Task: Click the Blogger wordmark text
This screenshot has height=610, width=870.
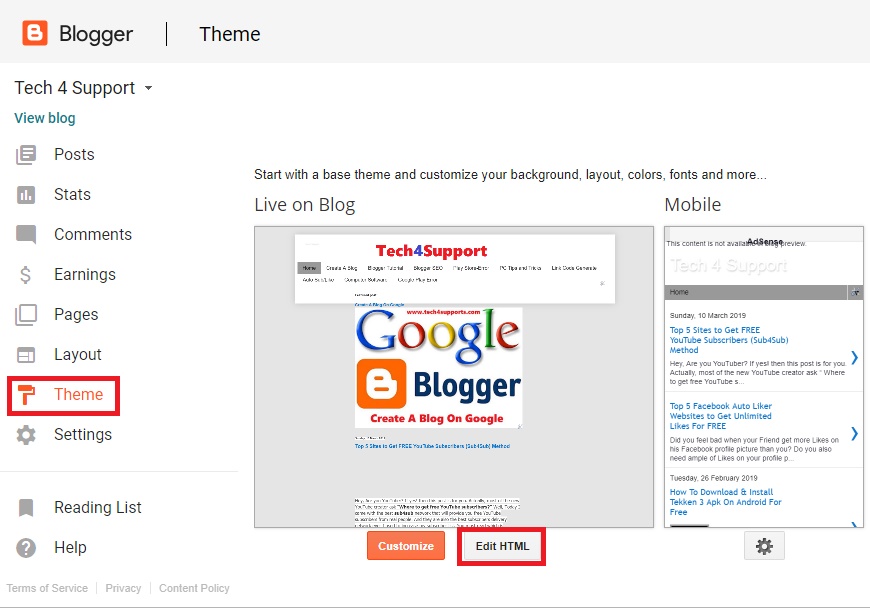Action: (x=96, y=34)
